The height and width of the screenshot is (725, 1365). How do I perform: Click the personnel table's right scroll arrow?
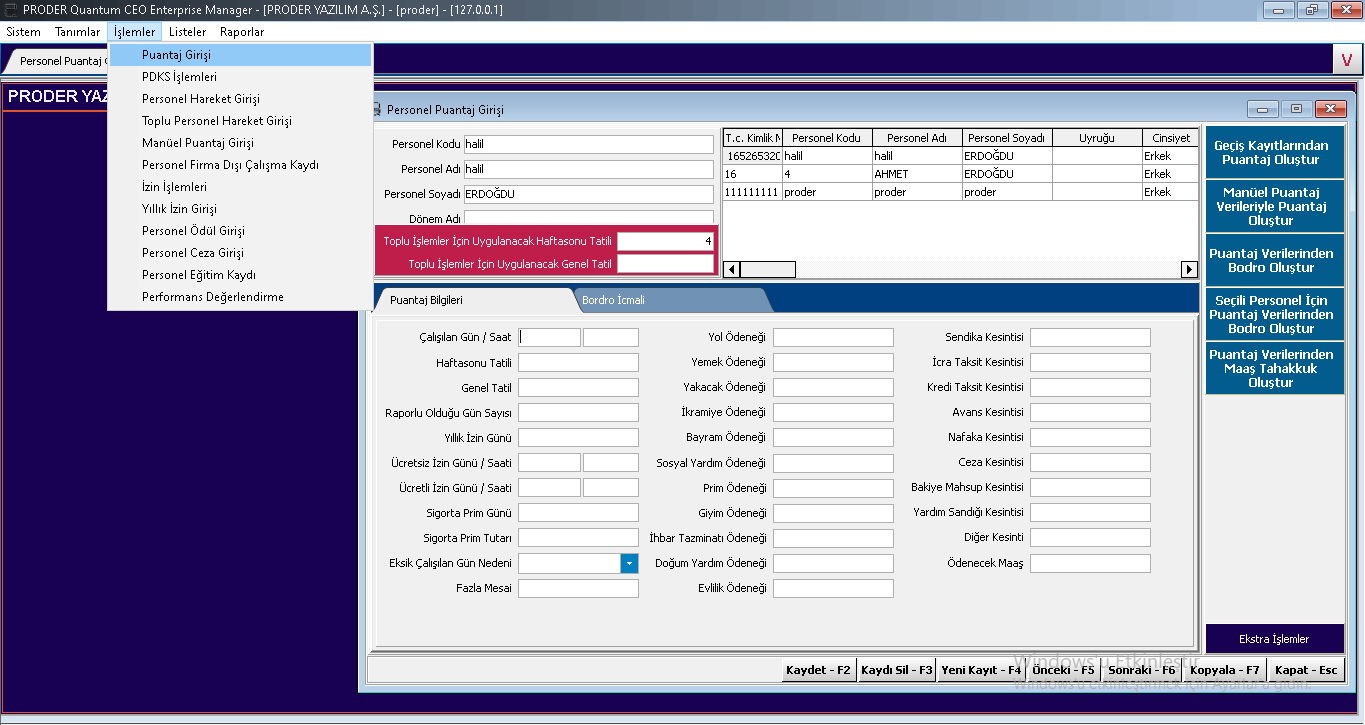1189,269
